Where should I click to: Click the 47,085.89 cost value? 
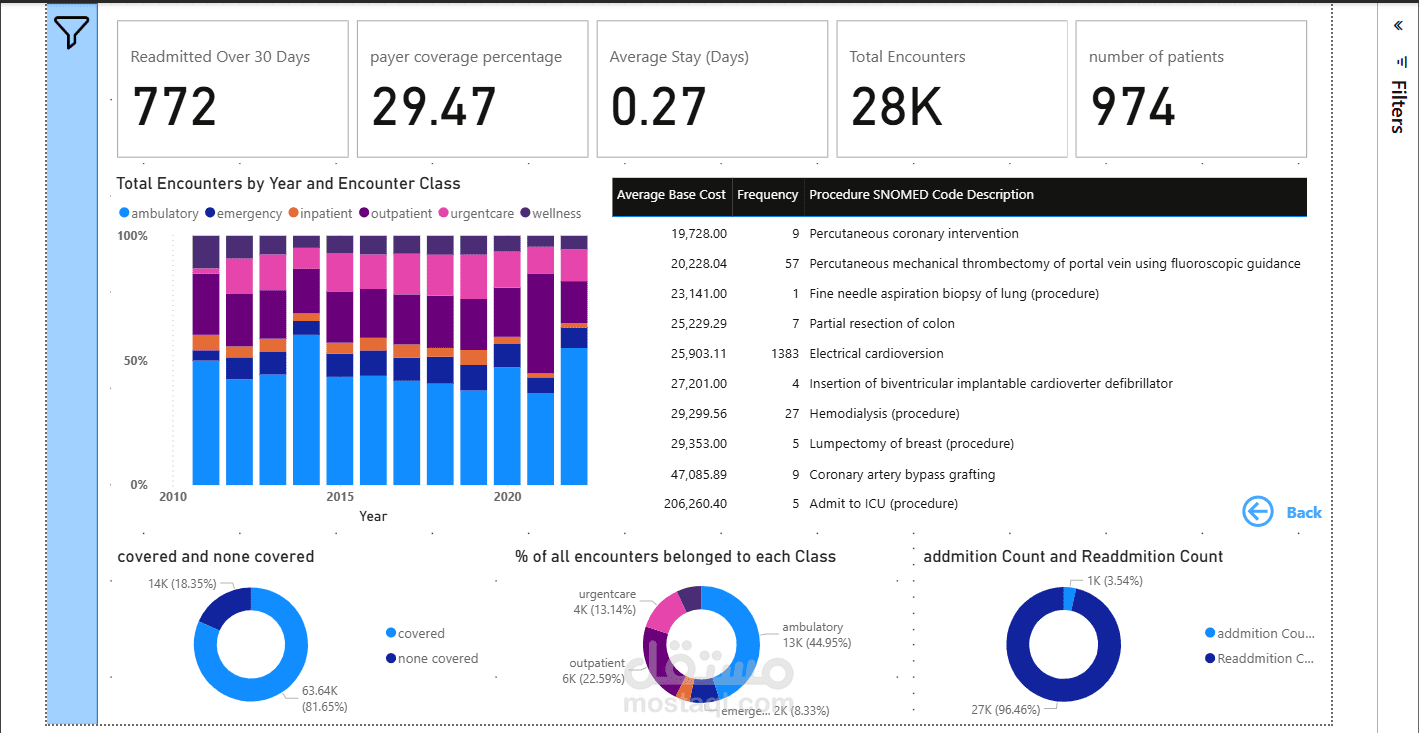699,474
